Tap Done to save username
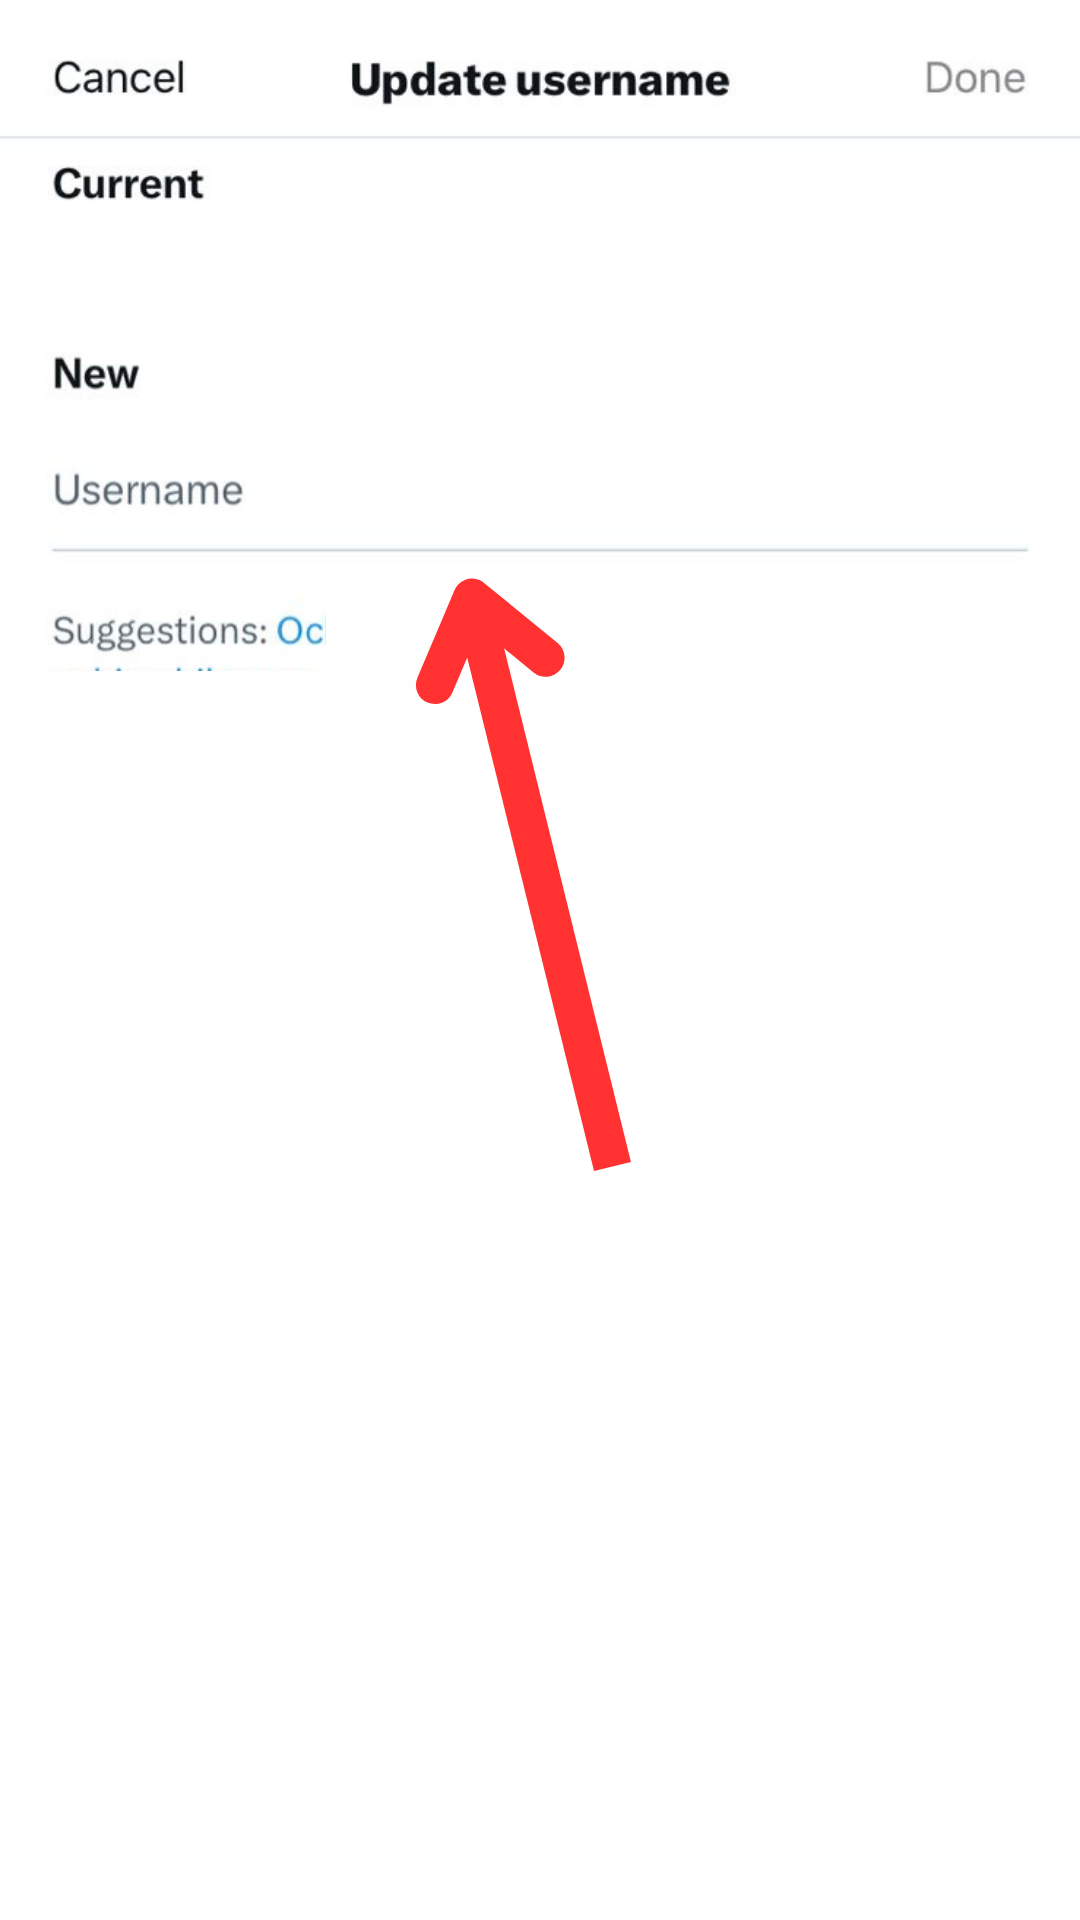1080x1920 pixels. tap(975, 78)
